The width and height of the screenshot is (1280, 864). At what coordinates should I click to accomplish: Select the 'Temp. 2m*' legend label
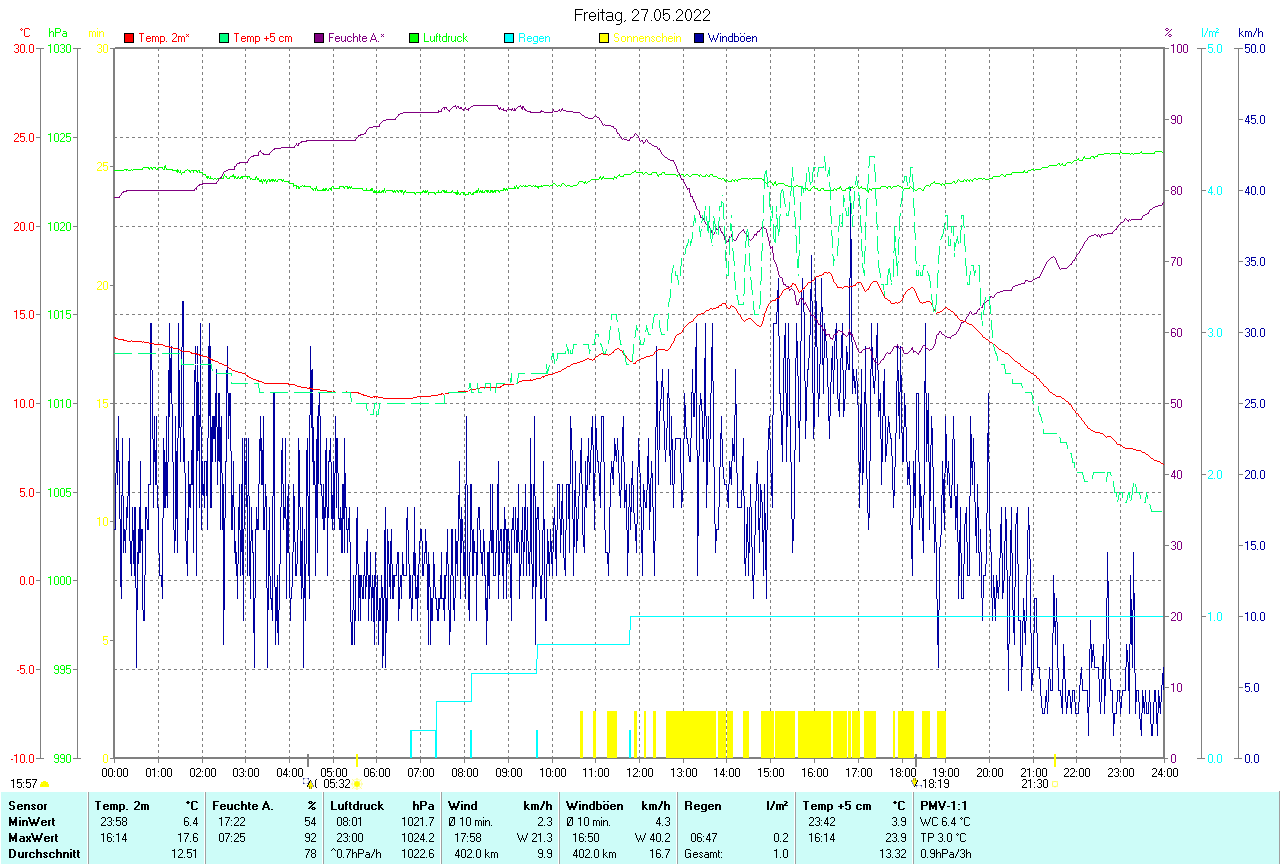tap(164, 38)
